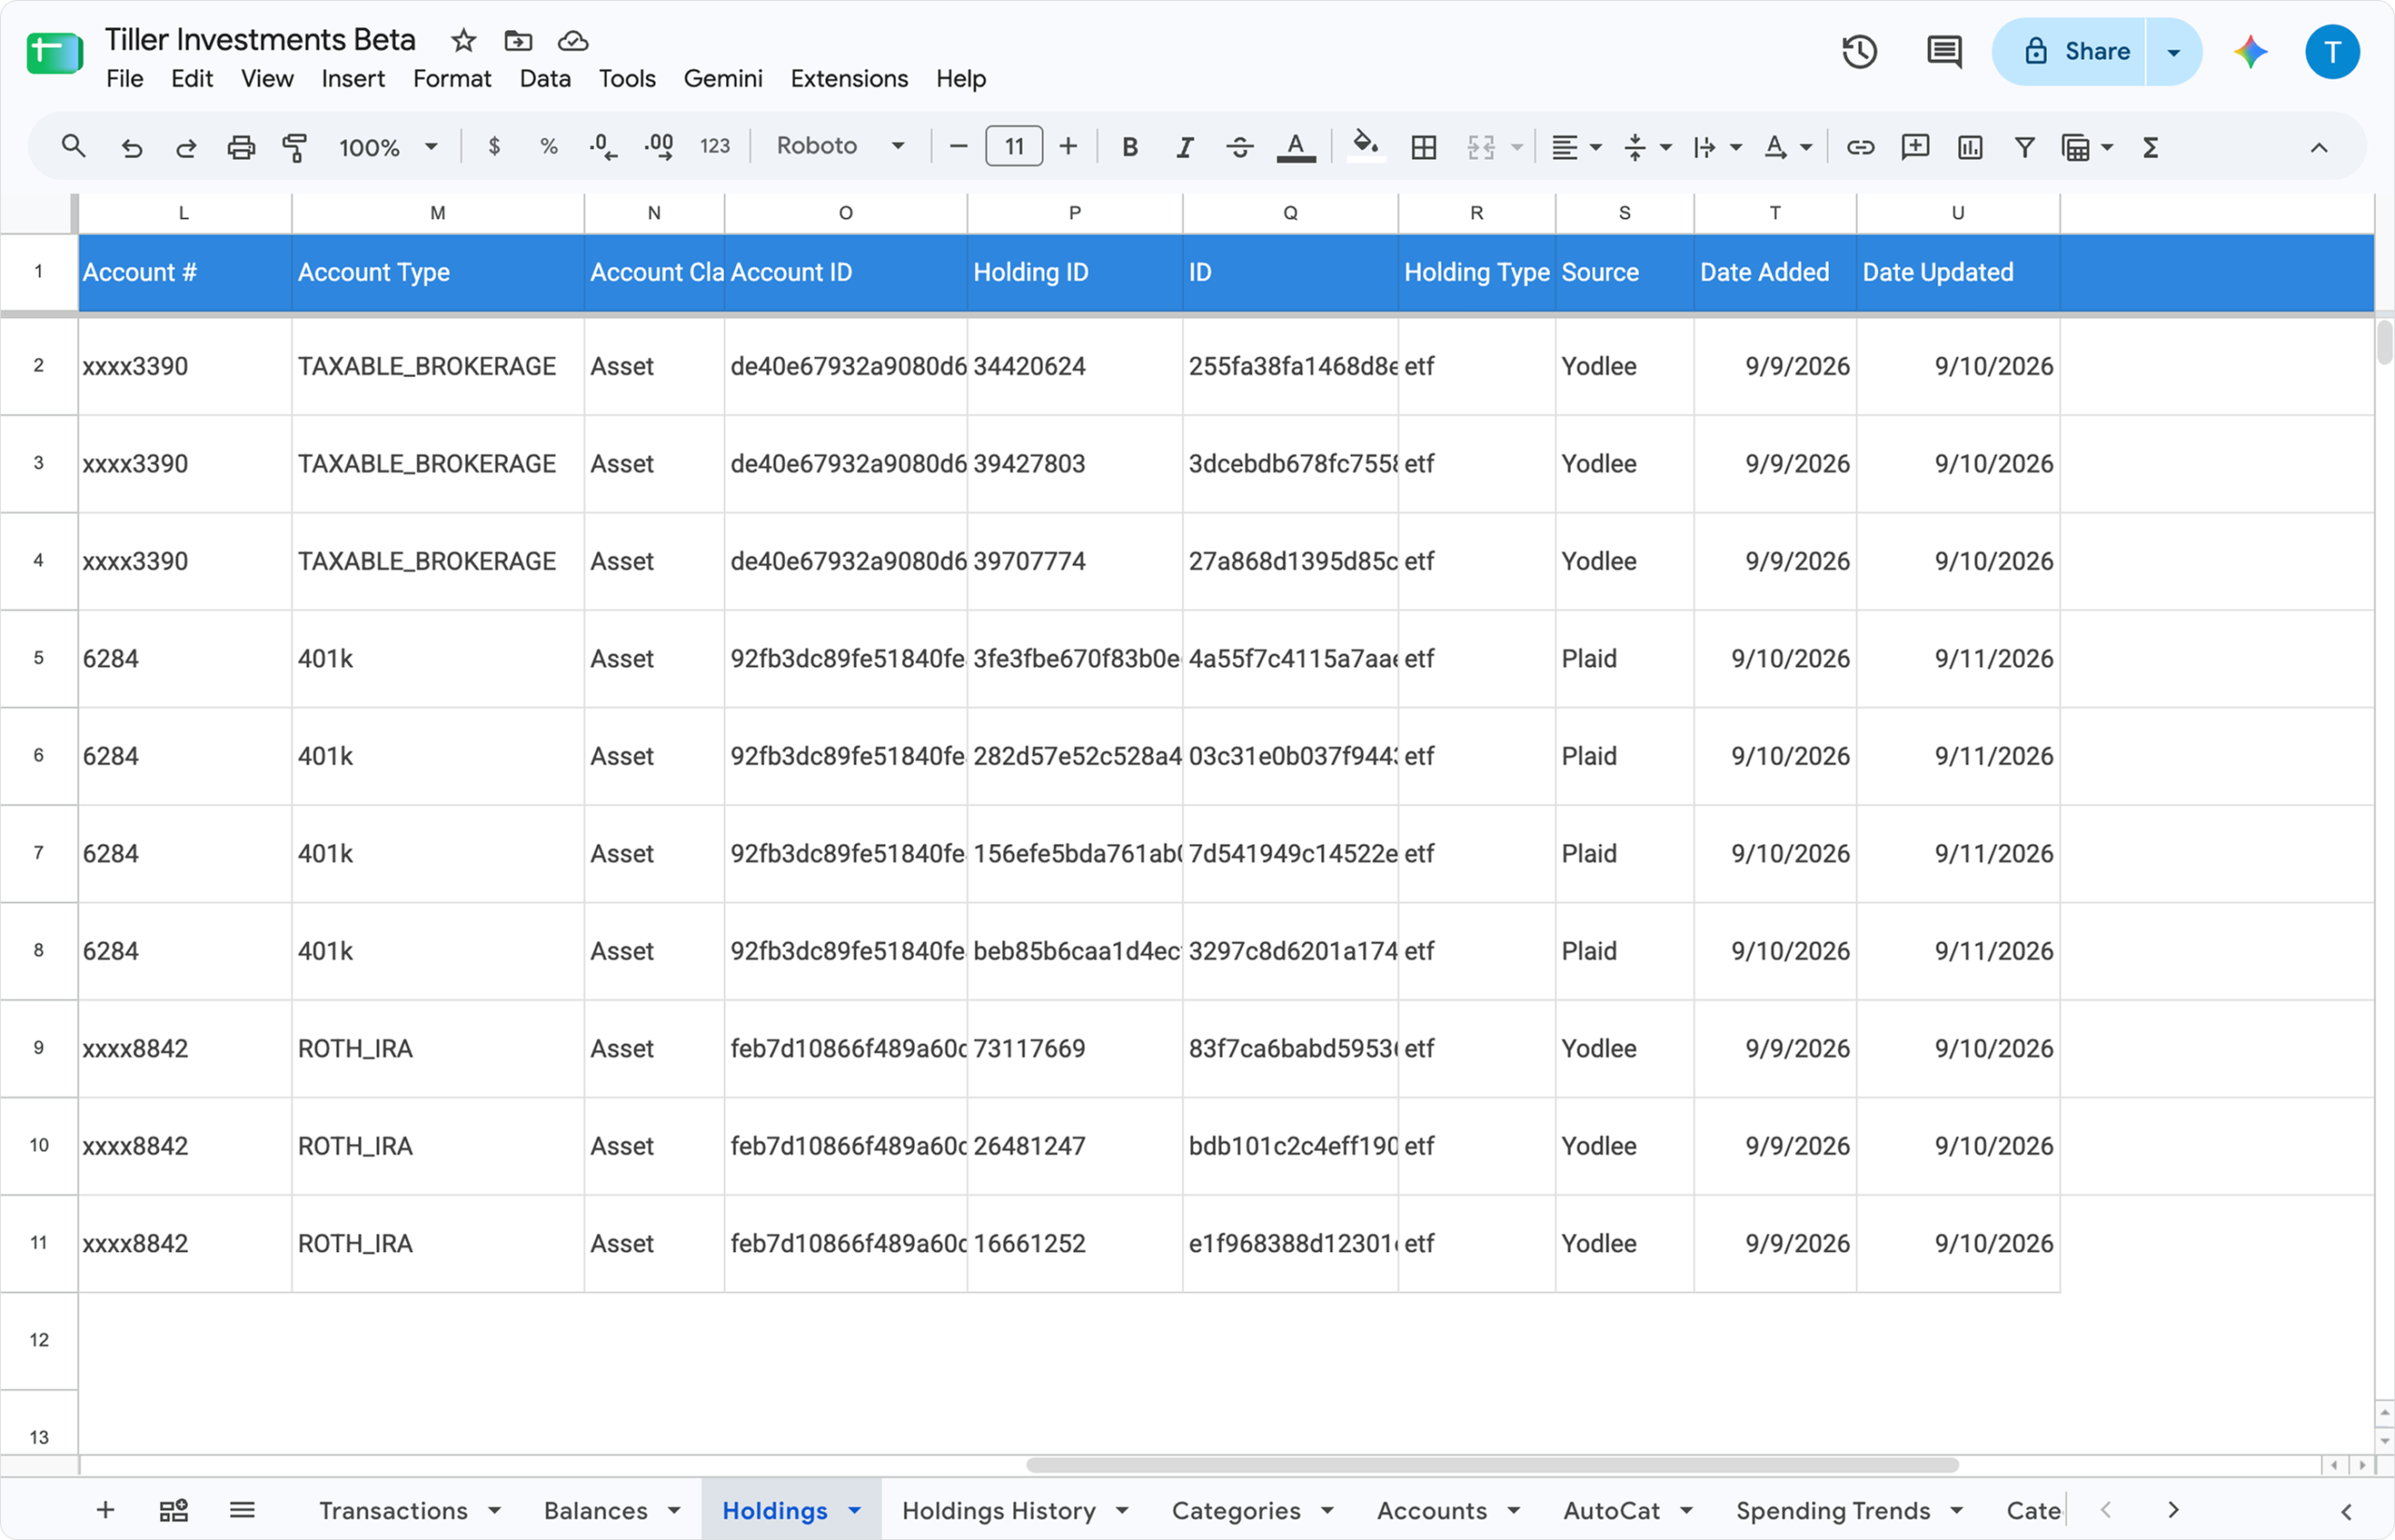
Task: Click the borders grid icon
Action: click(x=1424, y=148)
